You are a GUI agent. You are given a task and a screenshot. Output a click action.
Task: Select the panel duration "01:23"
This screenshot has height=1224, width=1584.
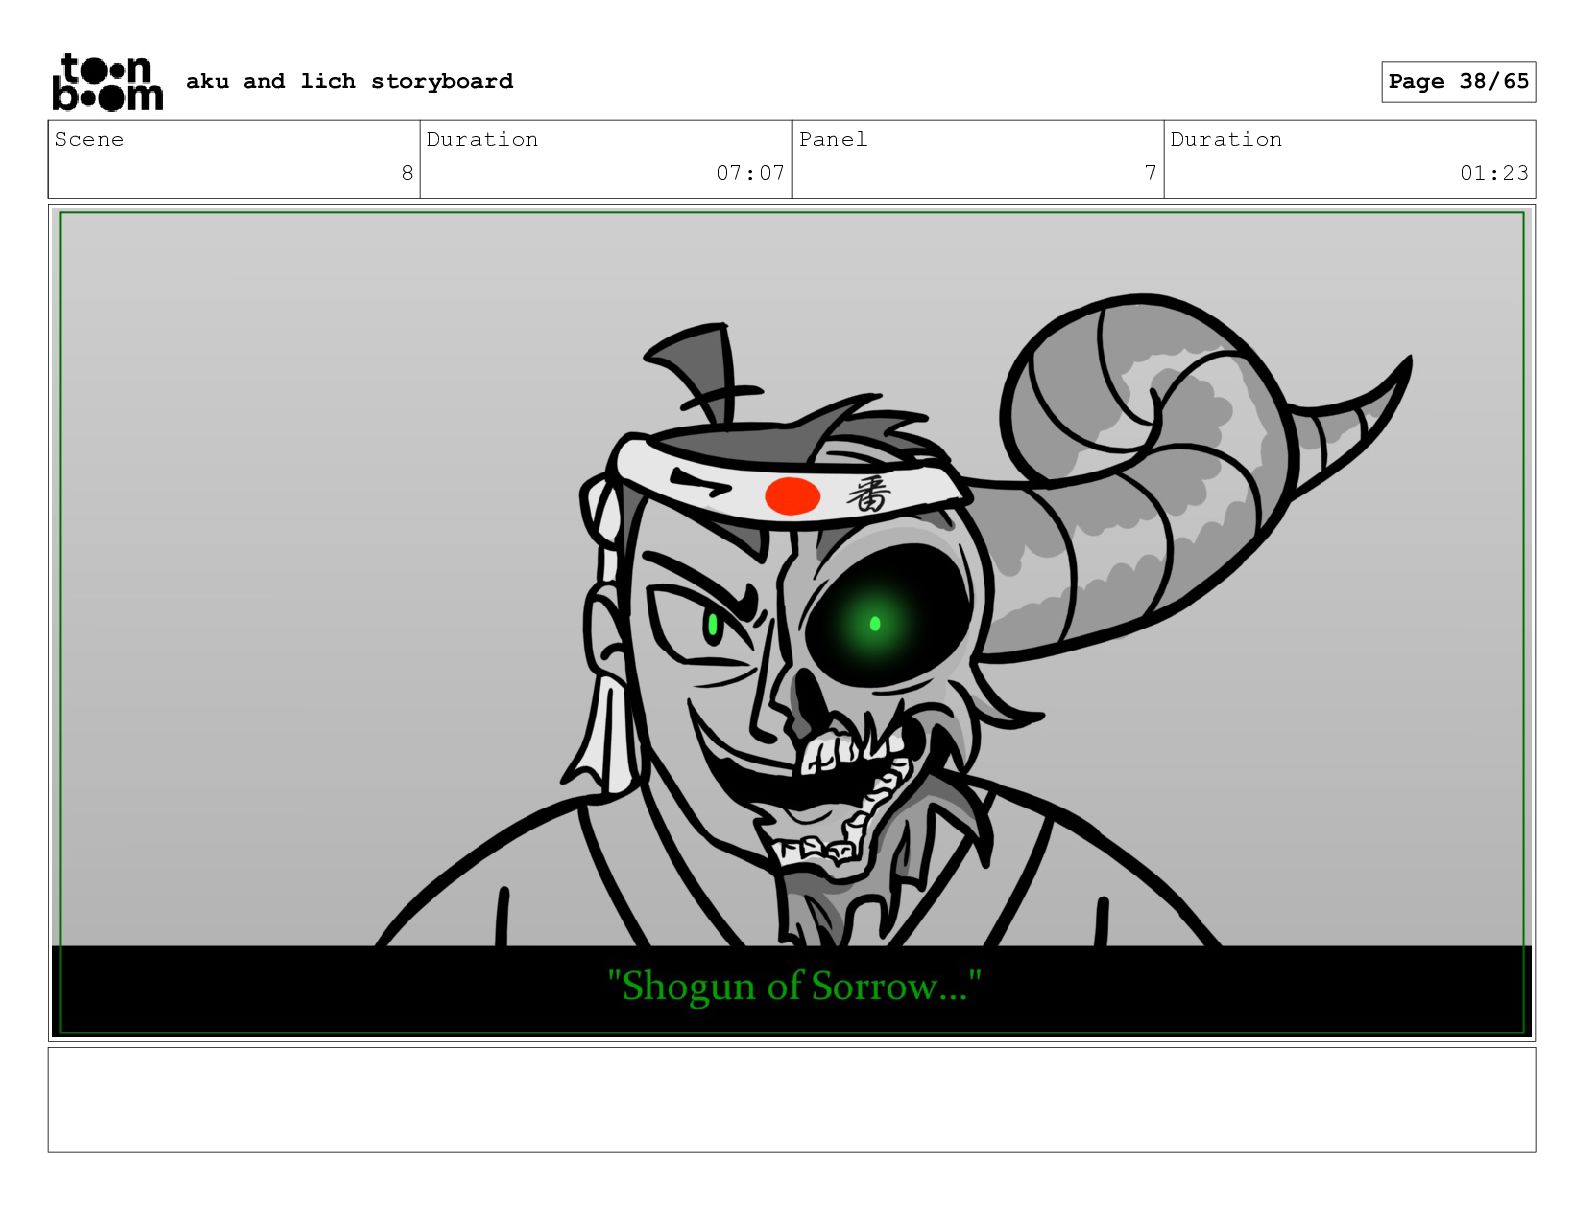click(x=1494, y=173)
